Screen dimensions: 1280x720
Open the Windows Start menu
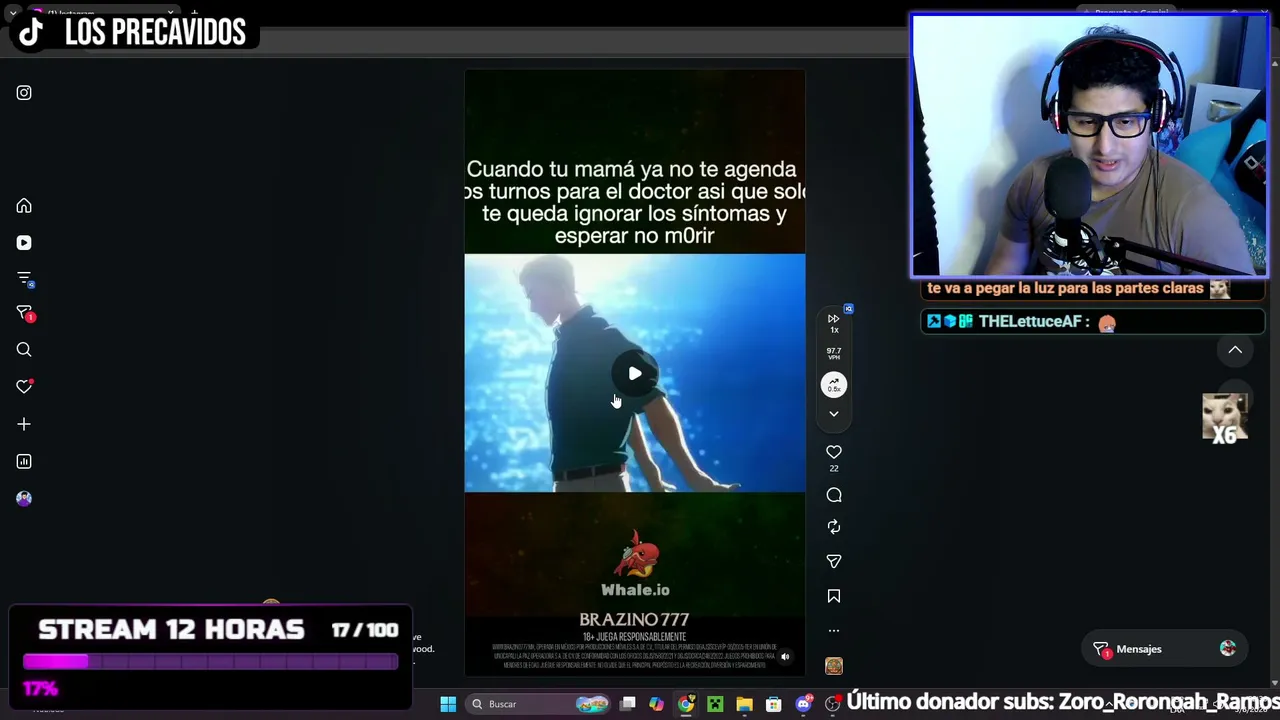coord(448,704)
